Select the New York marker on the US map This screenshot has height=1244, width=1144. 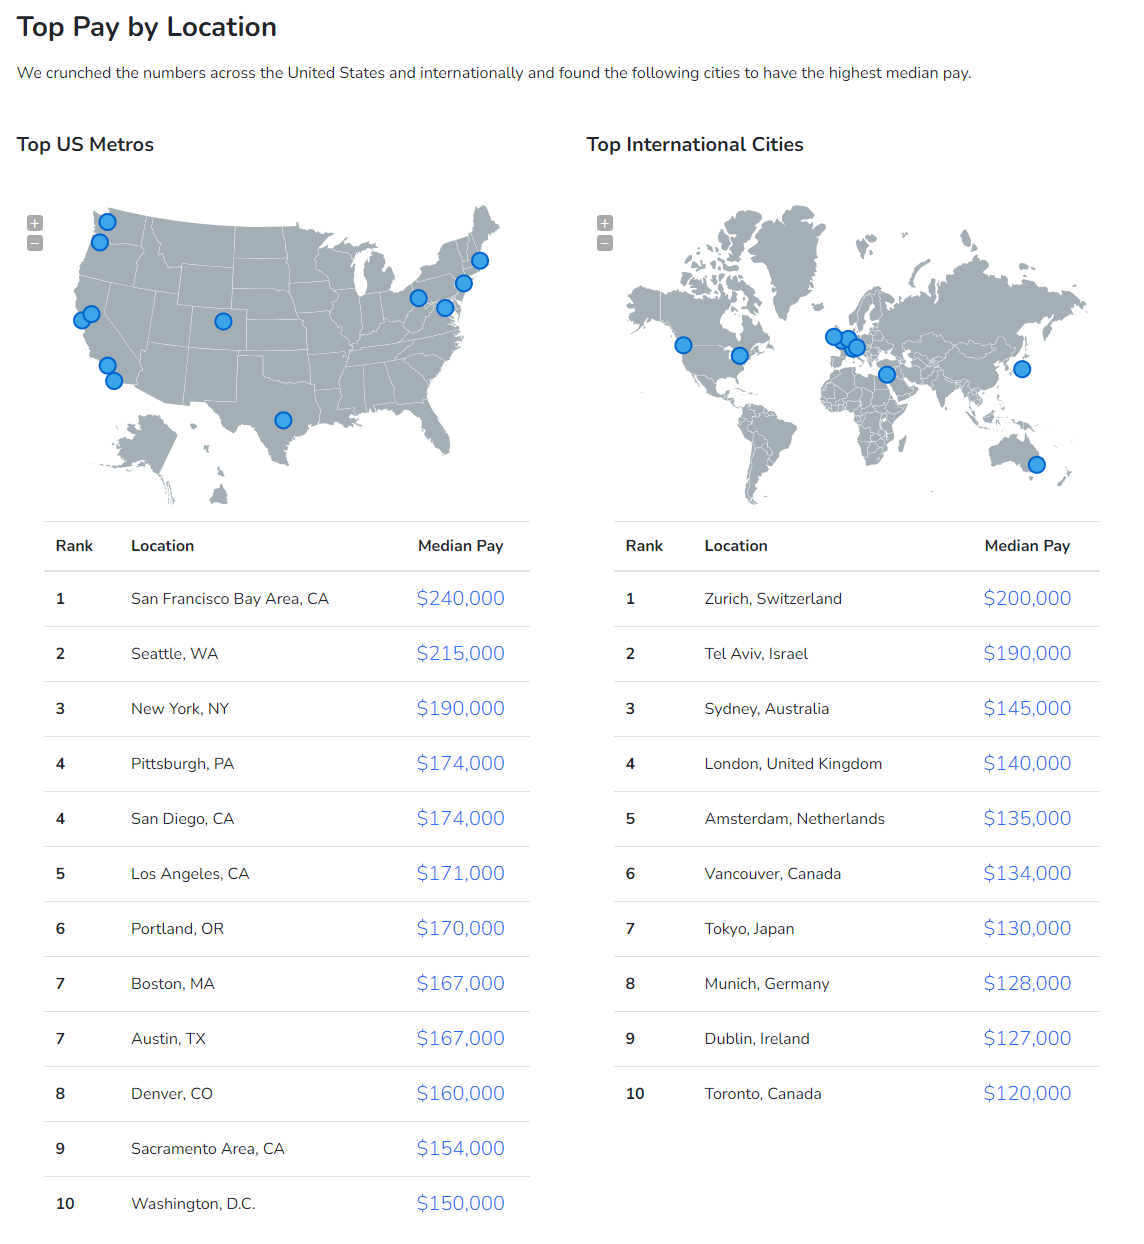point(464,283)
